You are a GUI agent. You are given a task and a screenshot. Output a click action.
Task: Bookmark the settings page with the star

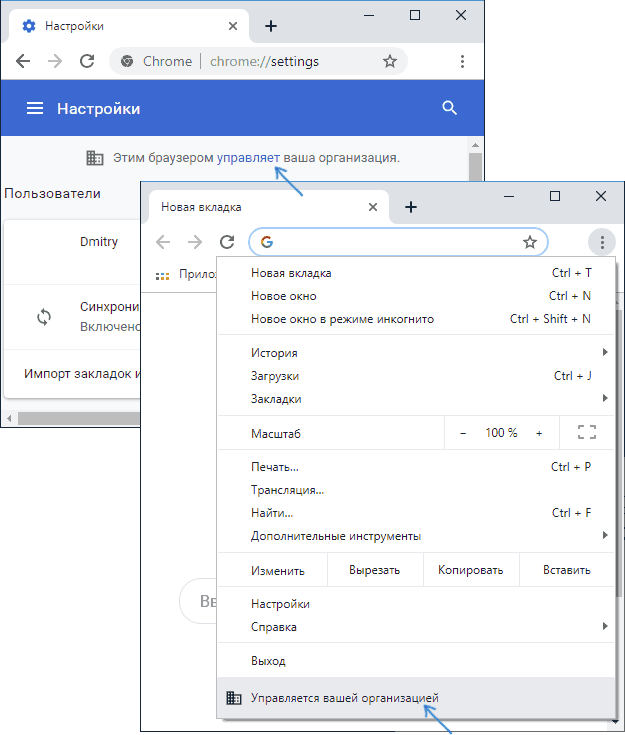[390, 61]
